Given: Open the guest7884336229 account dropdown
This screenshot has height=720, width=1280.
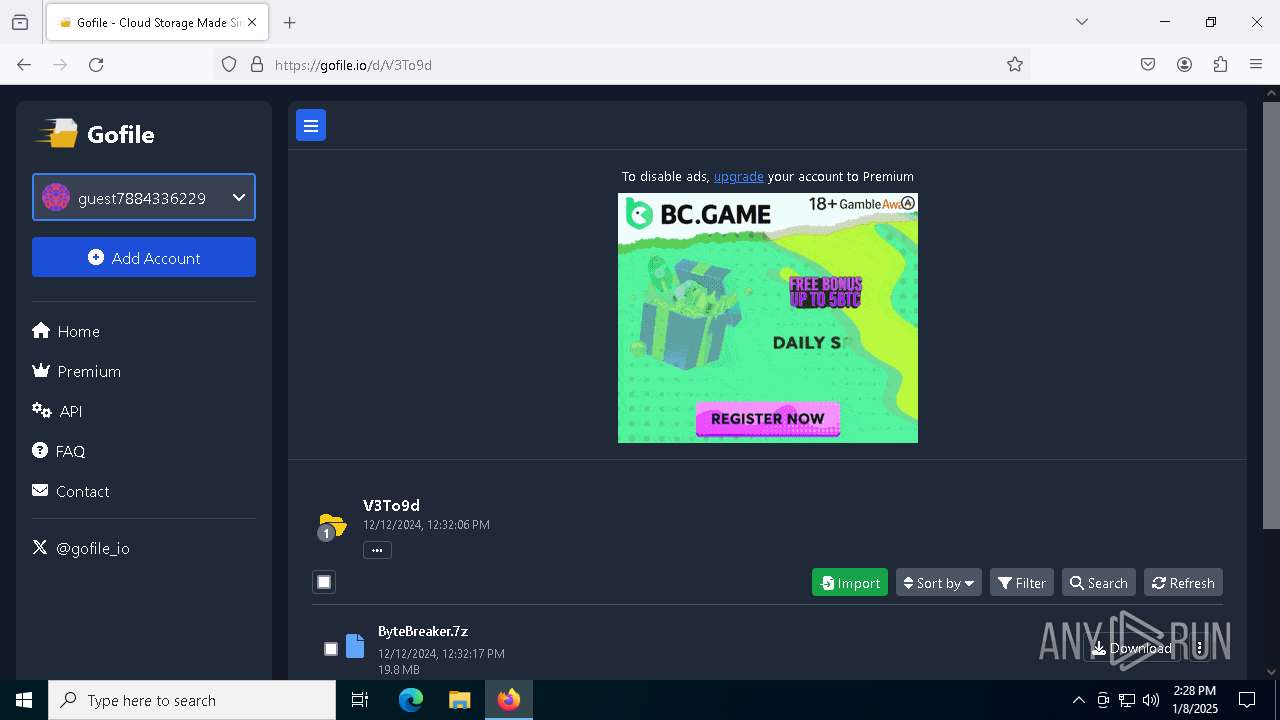Looking at the screenshot, I should click(x=144, y=197).
